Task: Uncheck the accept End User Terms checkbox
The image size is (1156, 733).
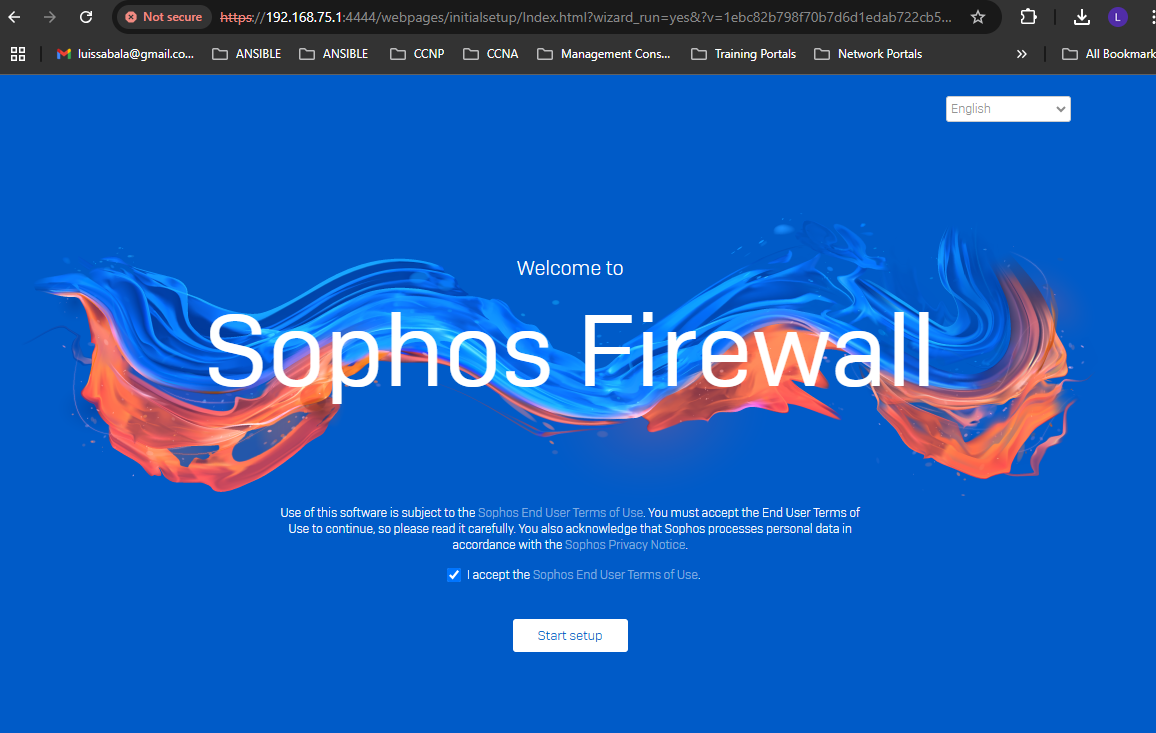Action: tap(453, 575)
